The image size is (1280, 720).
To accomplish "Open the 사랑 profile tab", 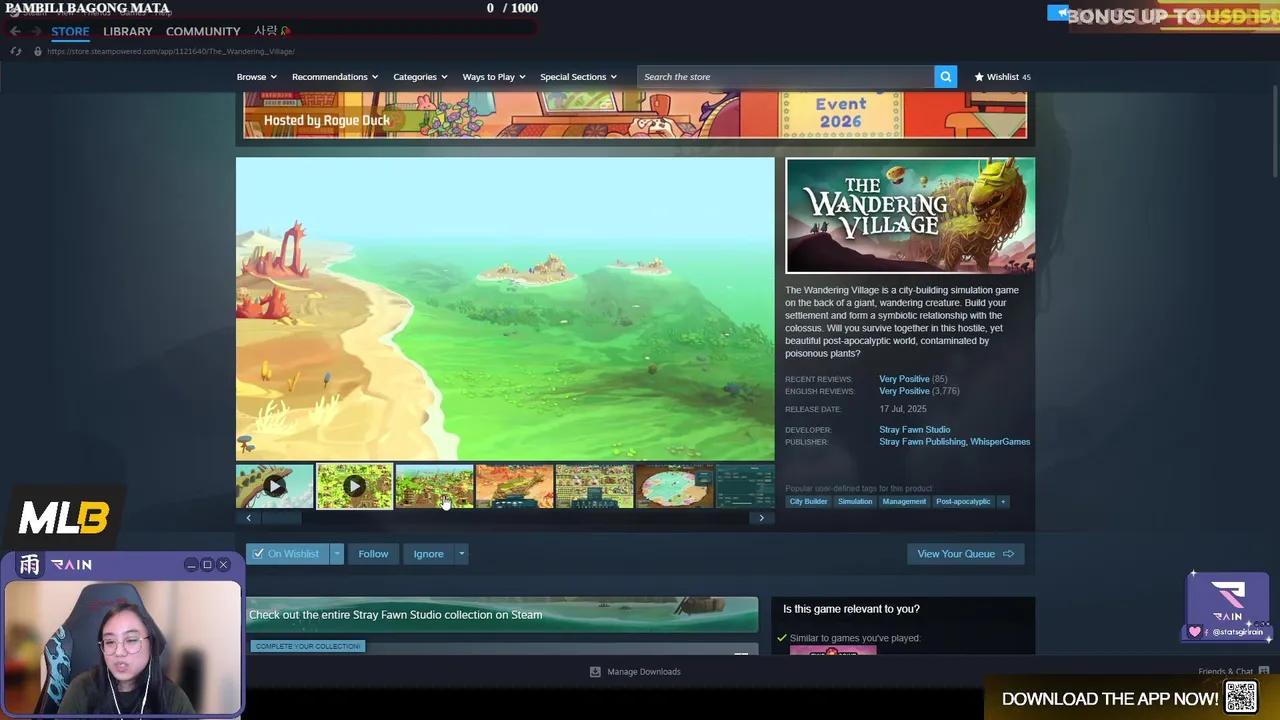I will click(270, 31).
